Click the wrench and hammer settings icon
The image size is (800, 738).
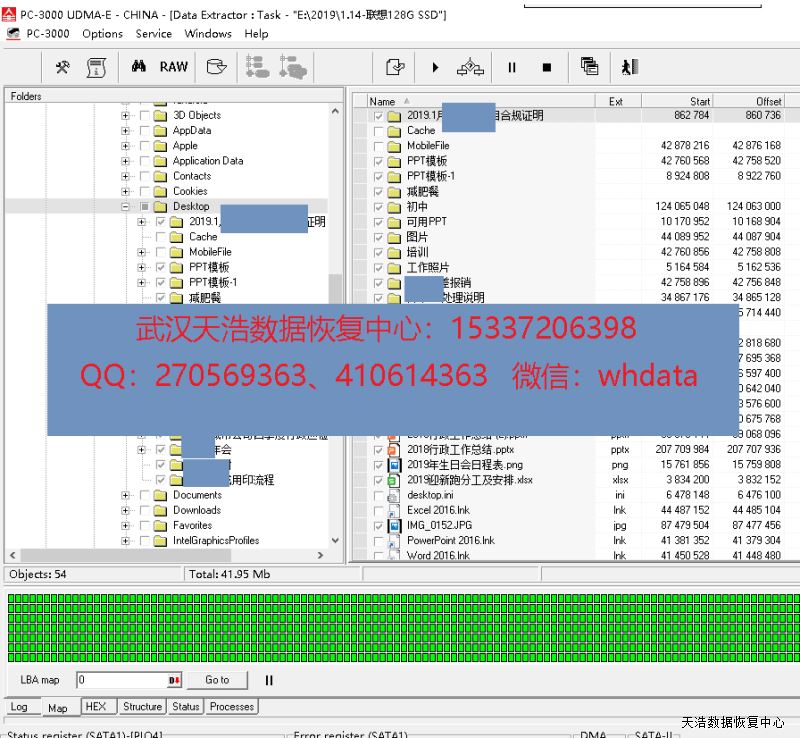point(63,67)
